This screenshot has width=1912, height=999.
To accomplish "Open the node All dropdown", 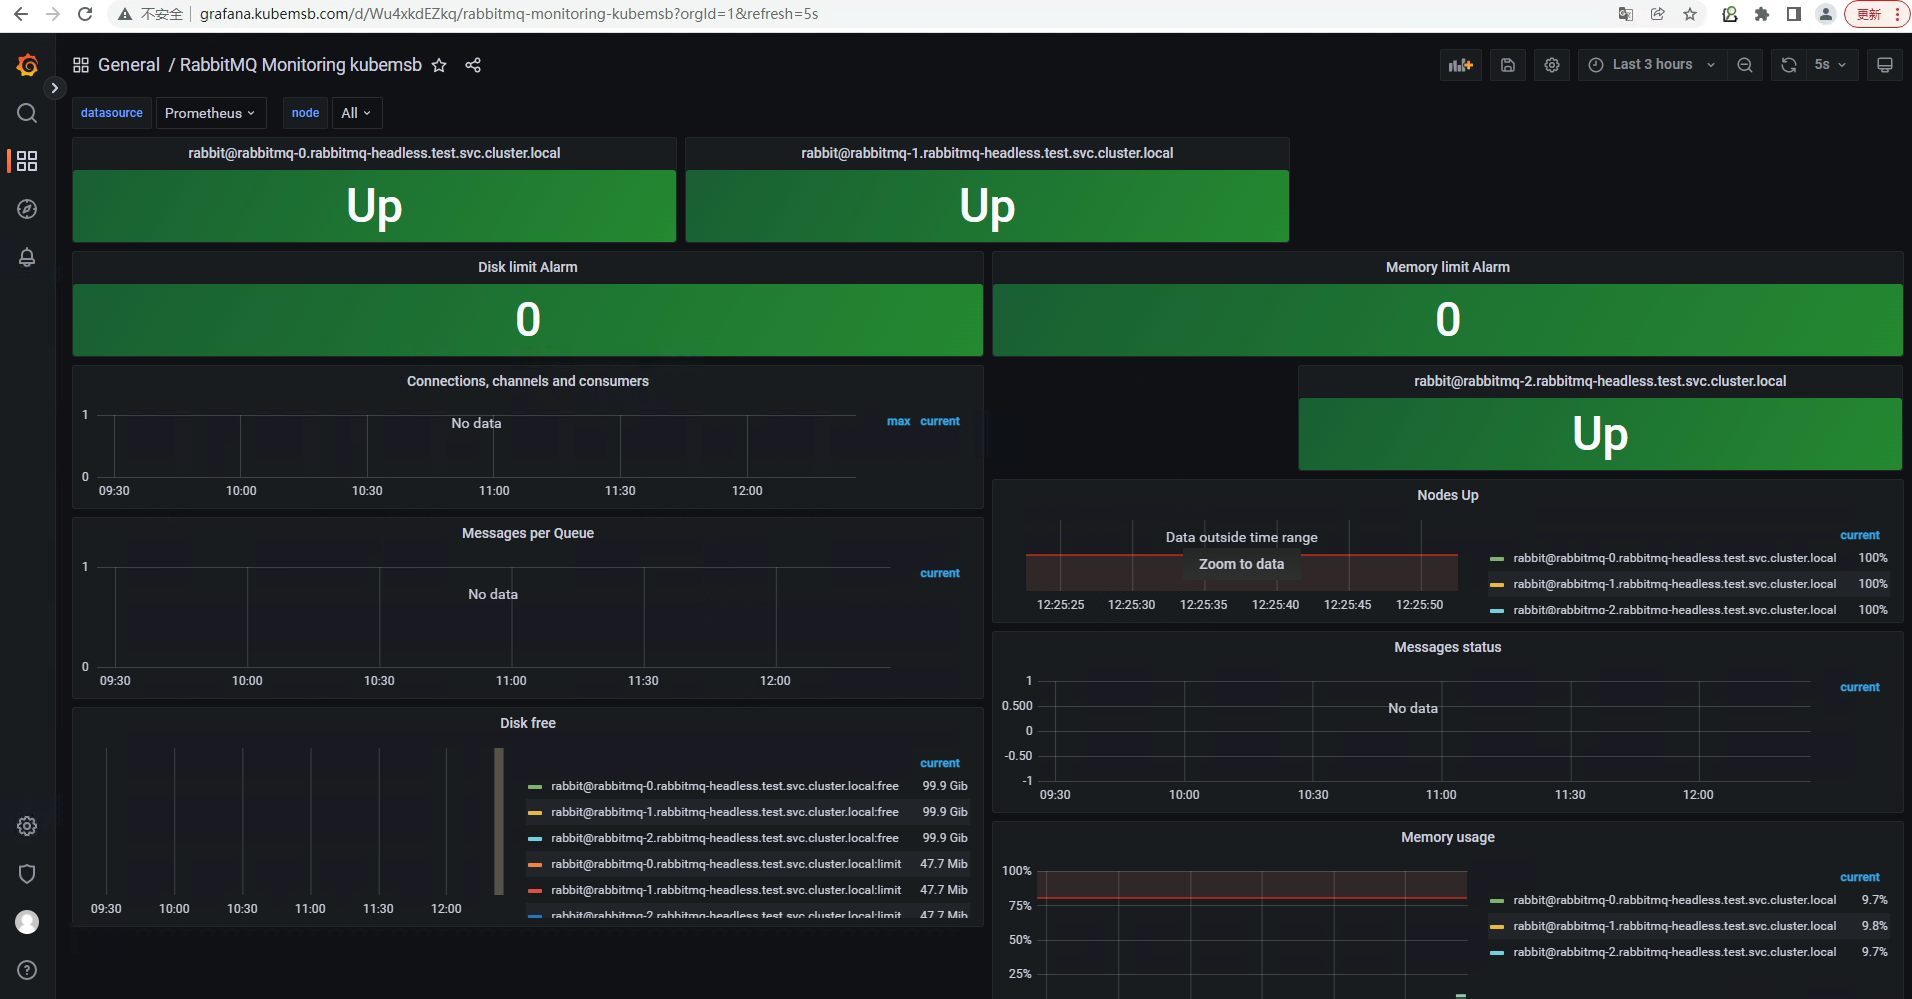I will coord(356,113).
